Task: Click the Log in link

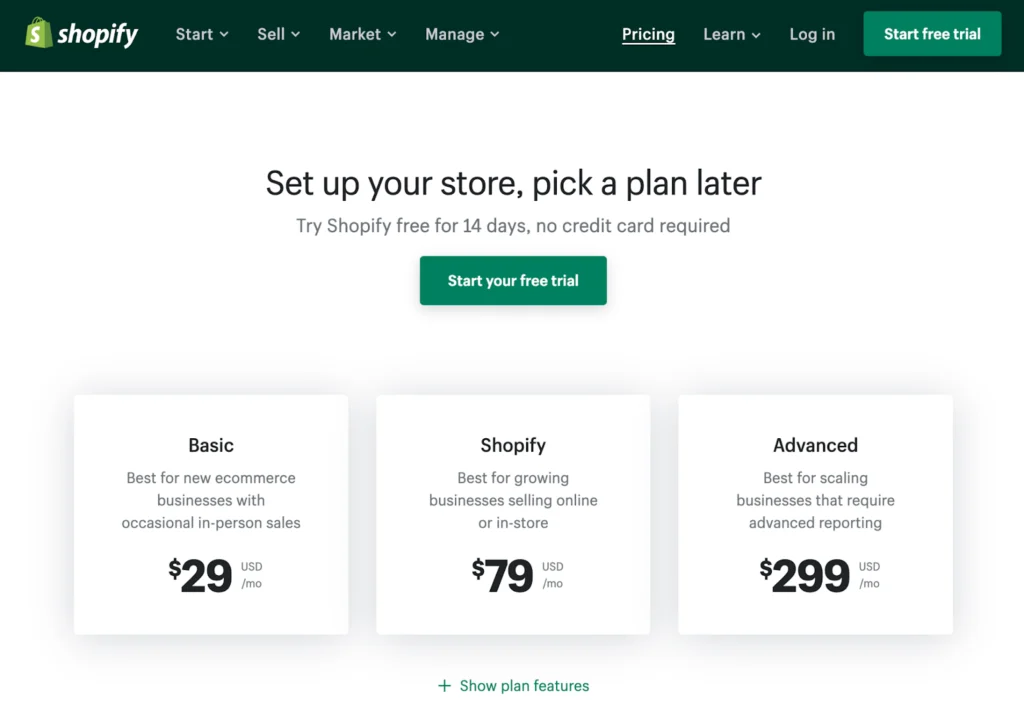Action: point(811,34)
